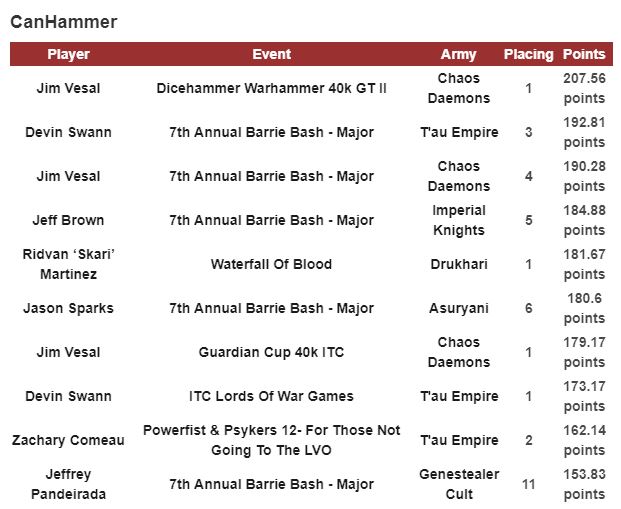Click player Jeffrey Pandeirada
This screenshot has height=509, width=621.
tap(68, 484)
